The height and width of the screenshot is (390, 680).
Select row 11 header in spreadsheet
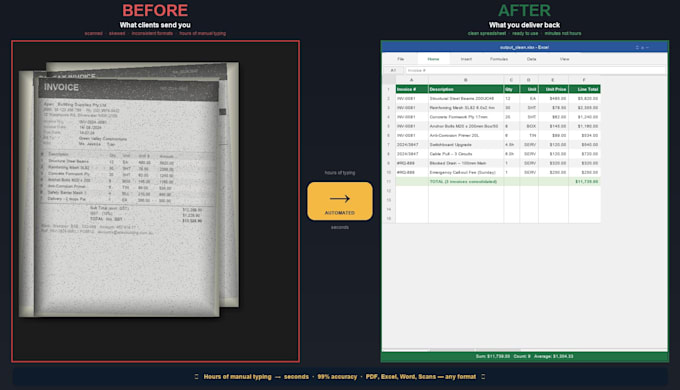point(389,181)
